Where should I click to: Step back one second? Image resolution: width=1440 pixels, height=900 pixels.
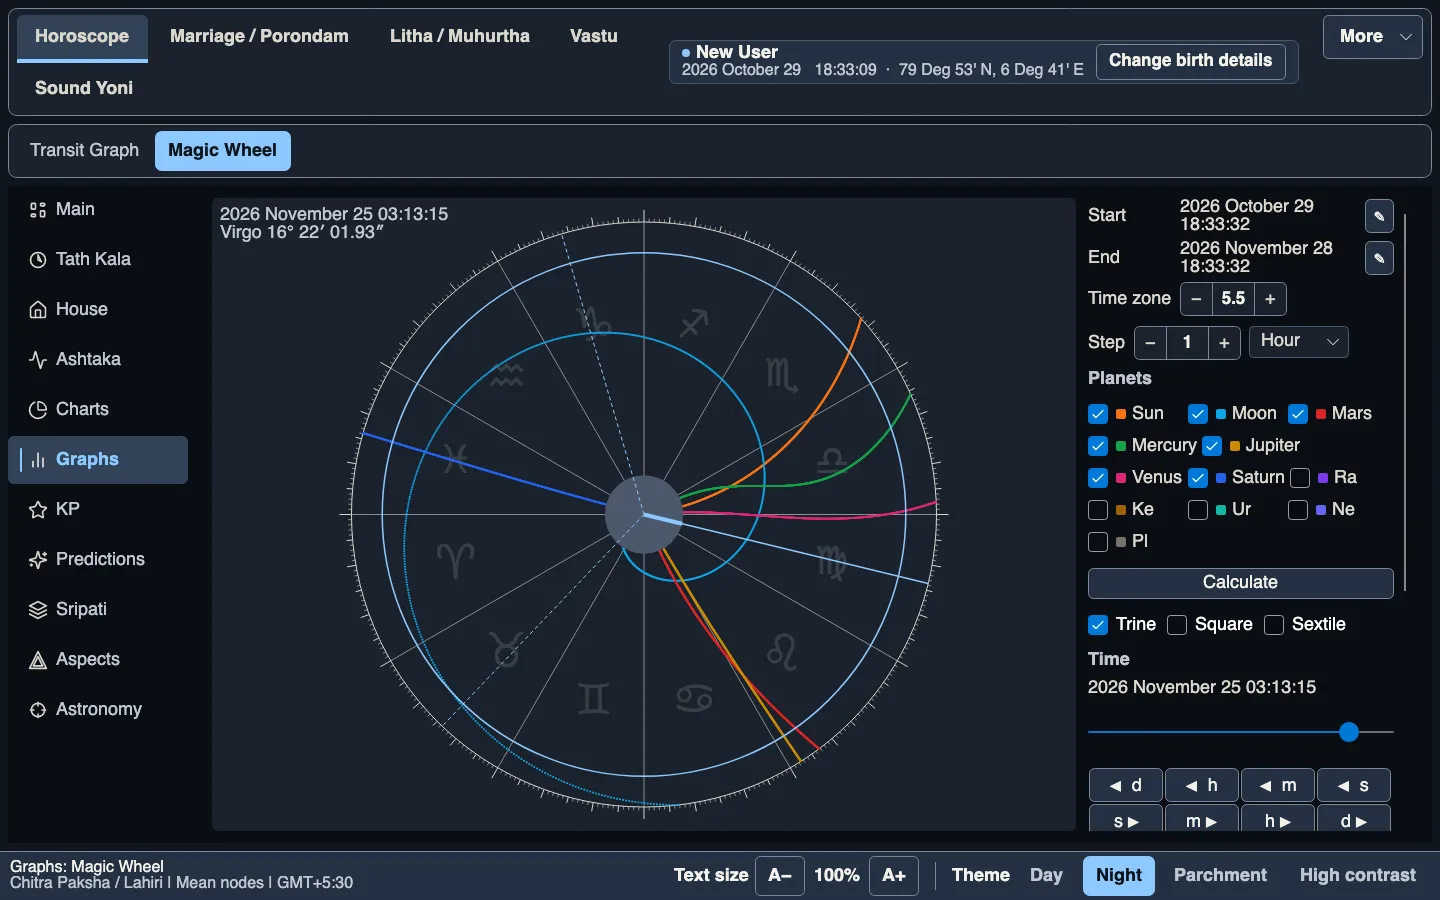coord(1354,786)
